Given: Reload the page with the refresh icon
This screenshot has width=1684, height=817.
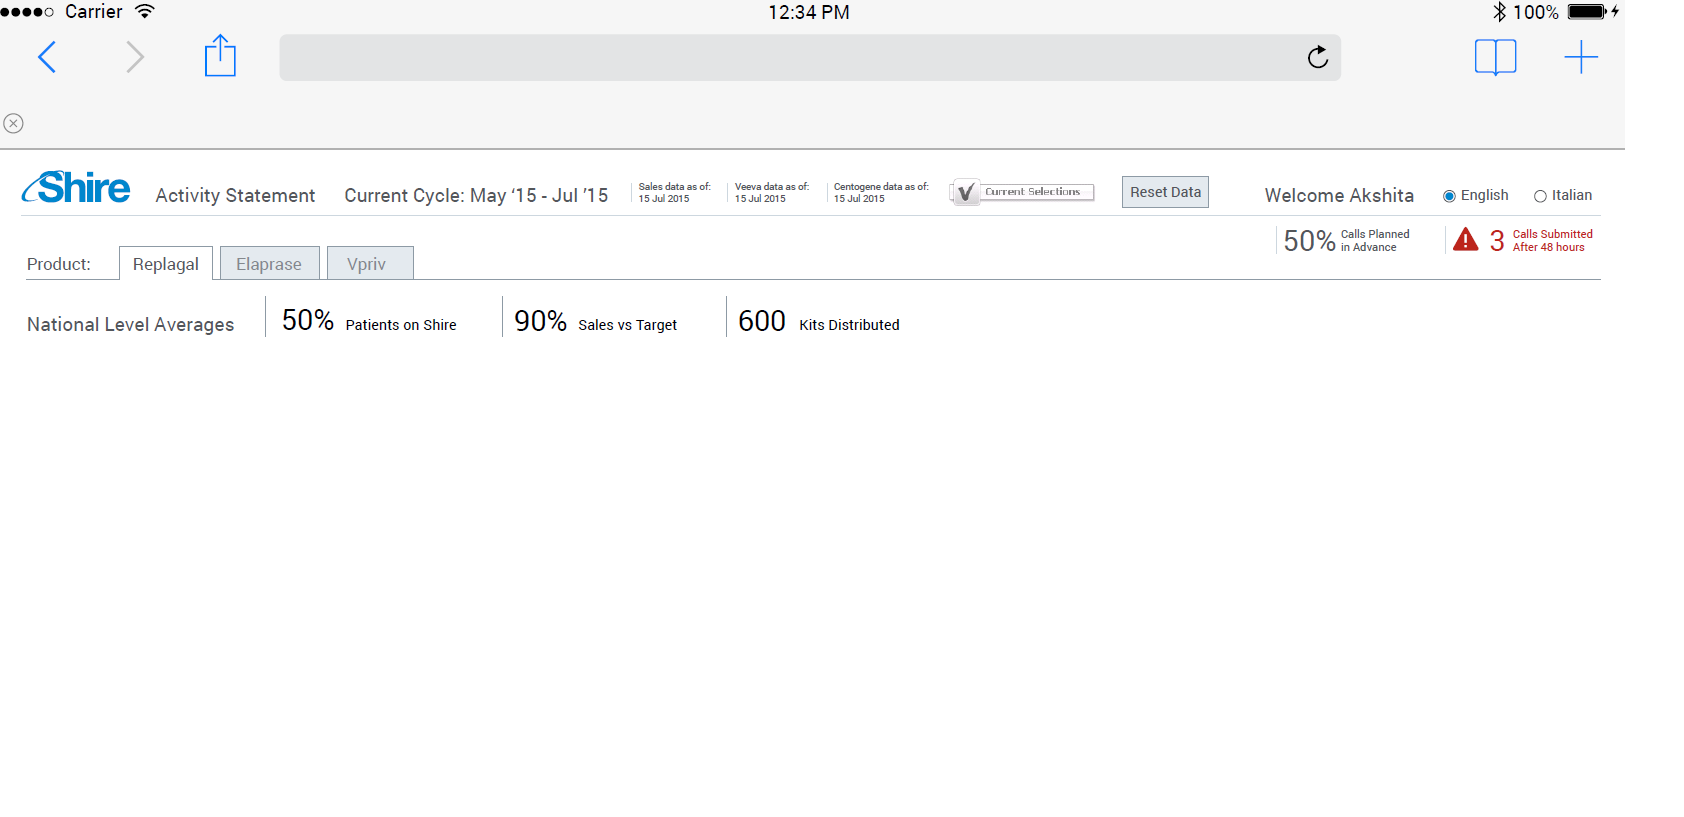Looking at the screenshot, I should click(1318, 57).
